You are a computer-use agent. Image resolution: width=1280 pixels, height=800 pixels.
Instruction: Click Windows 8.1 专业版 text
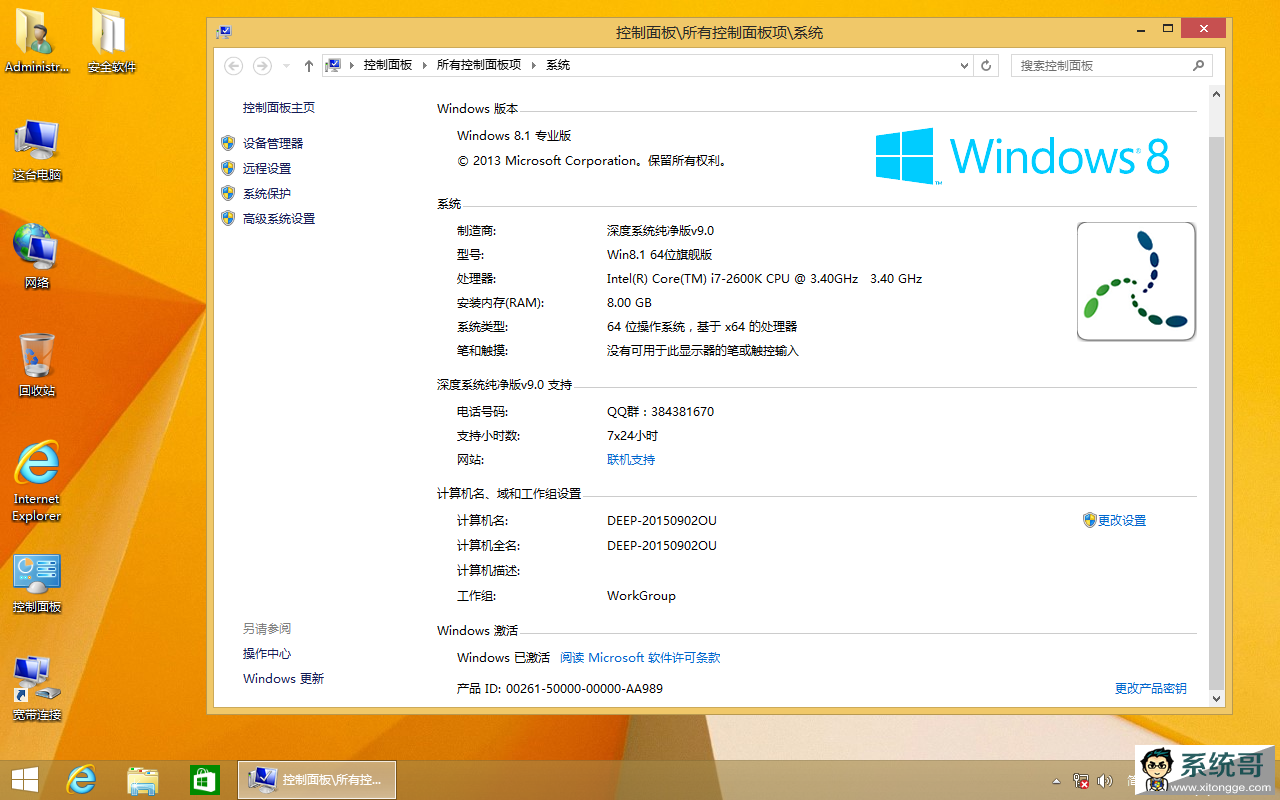(514, 136)
